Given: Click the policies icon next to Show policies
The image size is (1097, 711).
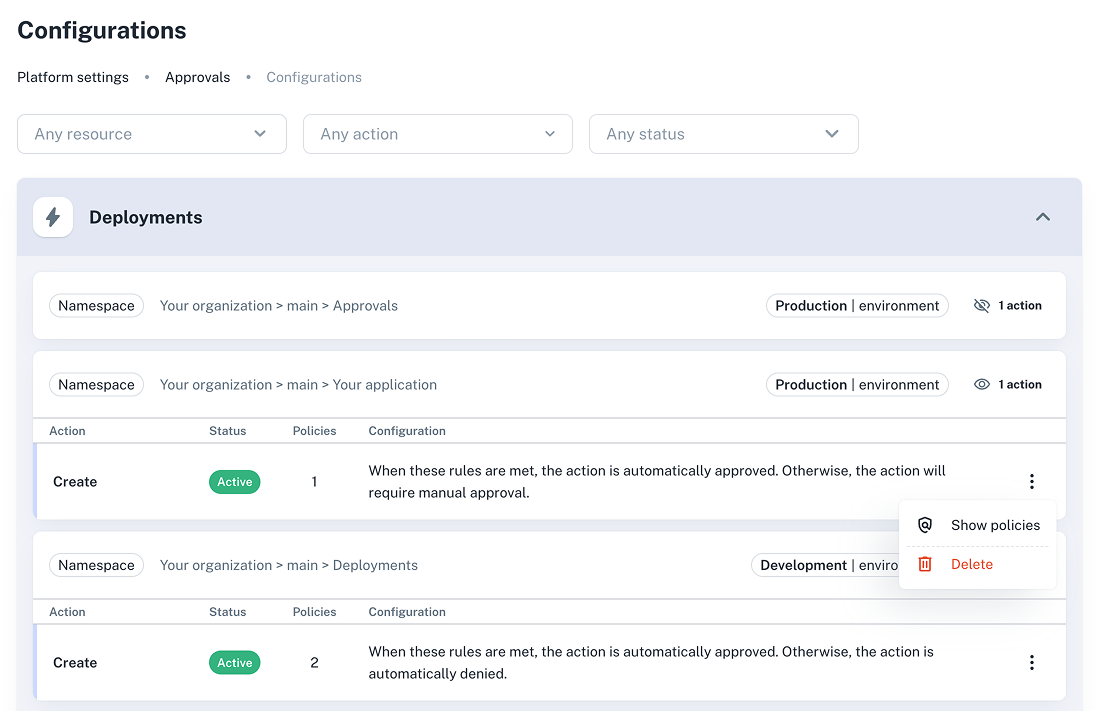Looking at the screenshot, I should [925, 524].
